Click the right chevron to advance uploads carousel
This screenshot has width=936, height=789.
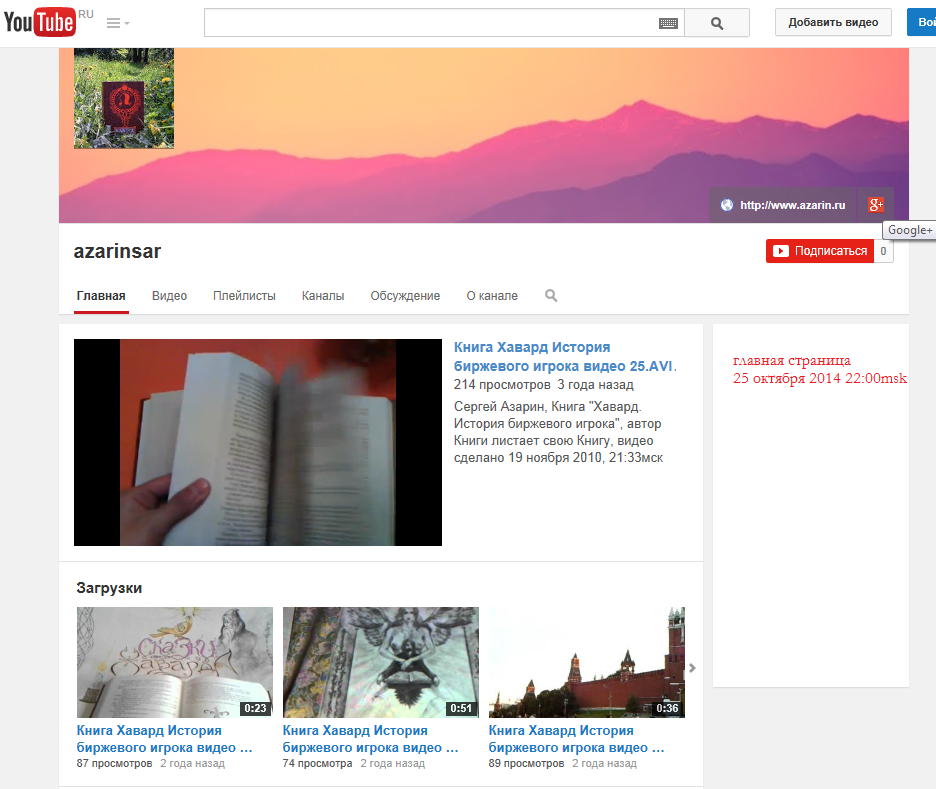[691, 668]
